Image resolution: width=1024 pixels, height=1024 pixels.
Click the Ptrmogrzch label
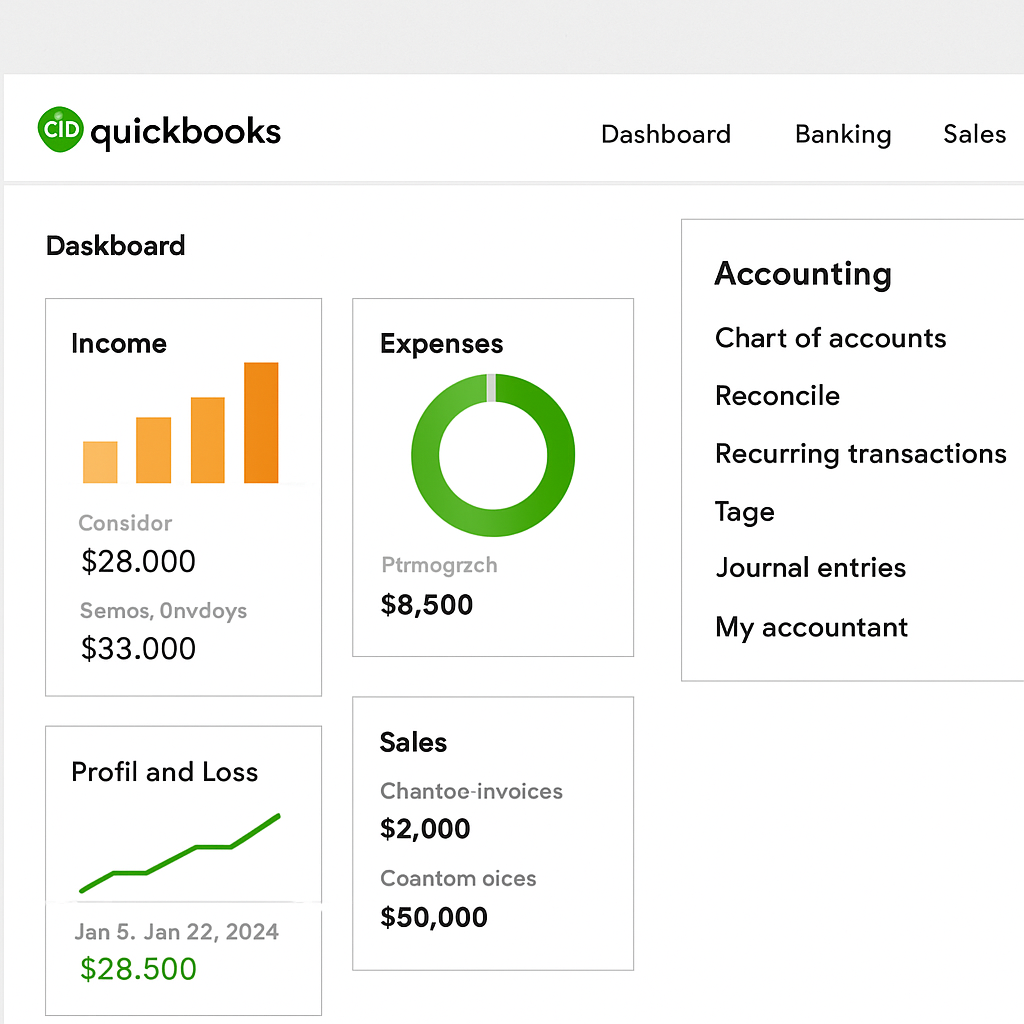tap(439, 566)
